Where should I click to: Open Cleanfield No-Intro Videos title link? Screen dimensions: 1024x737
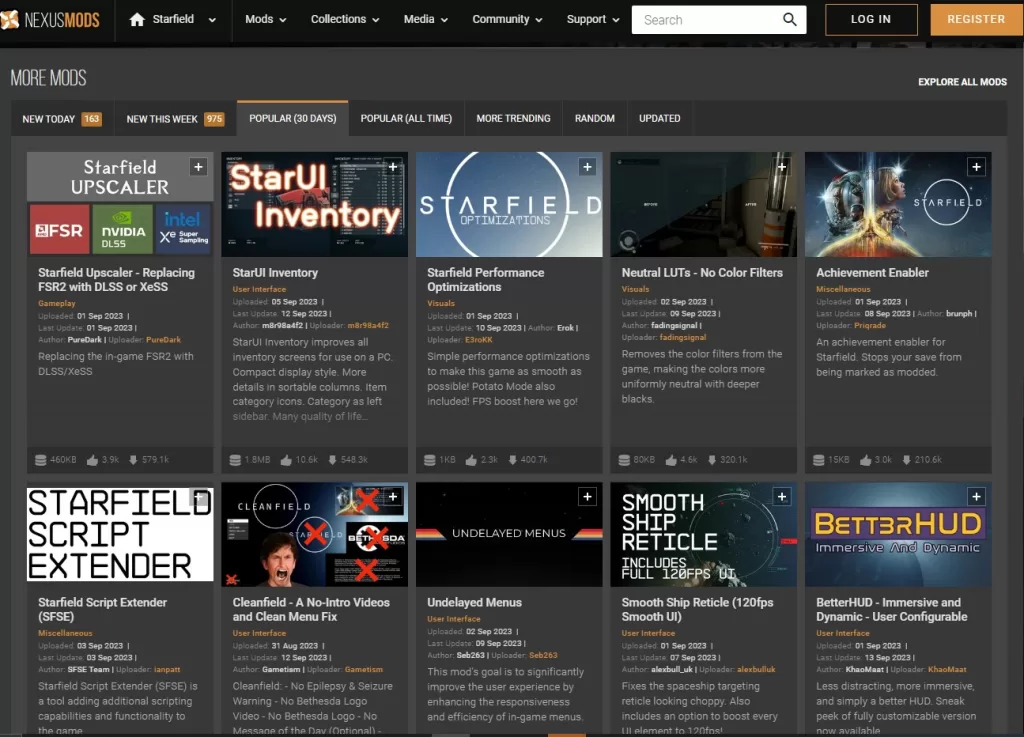[311, 610]
